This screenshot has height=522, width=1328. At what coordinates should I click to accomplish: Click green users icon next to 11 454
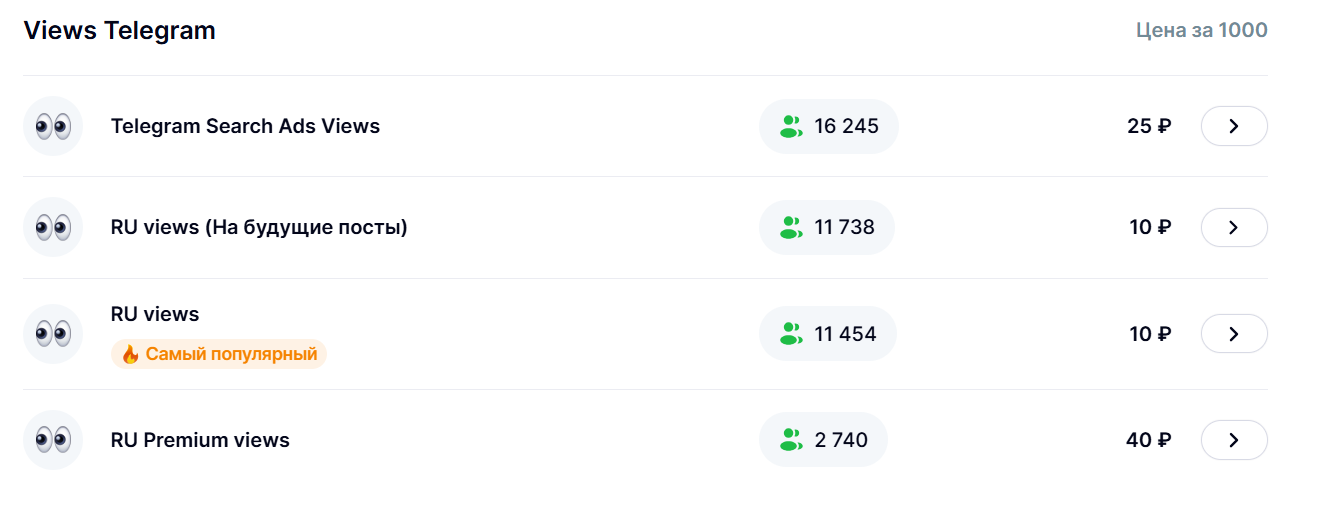[x=791, y=334]
